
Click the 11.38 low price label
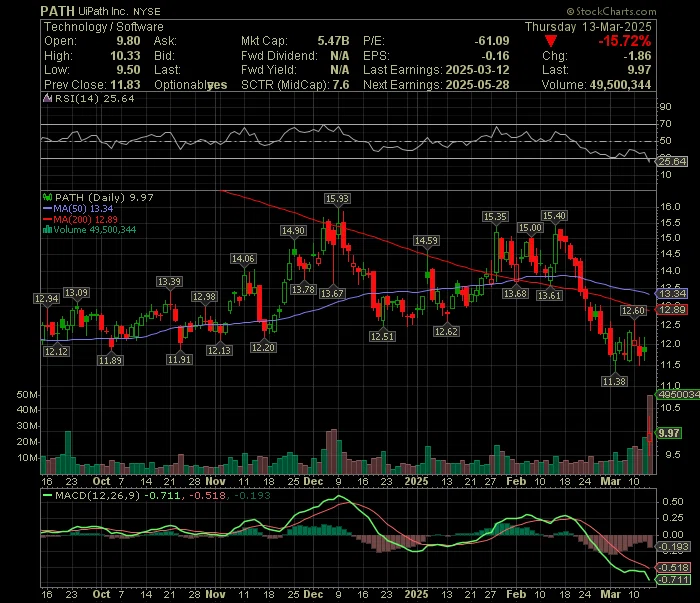(x=614, y=382)
